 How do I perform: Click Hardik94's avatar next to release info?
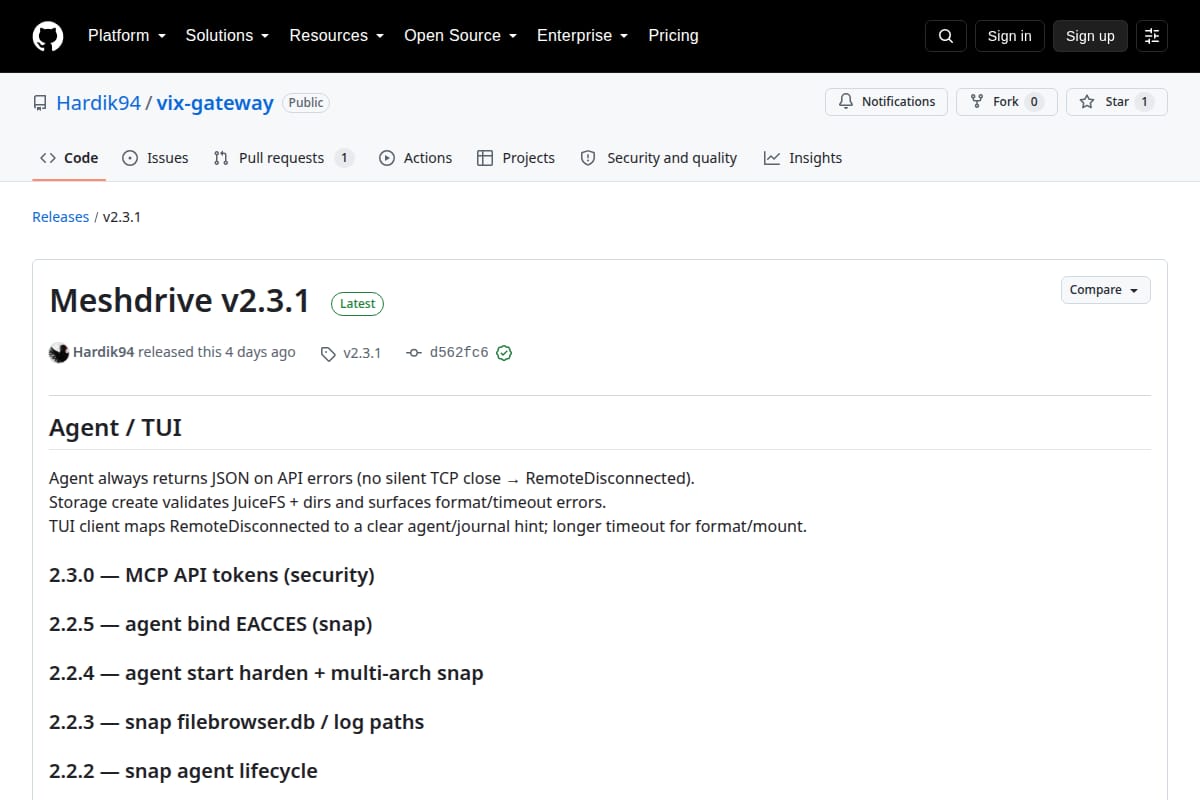tap(59, 352)
